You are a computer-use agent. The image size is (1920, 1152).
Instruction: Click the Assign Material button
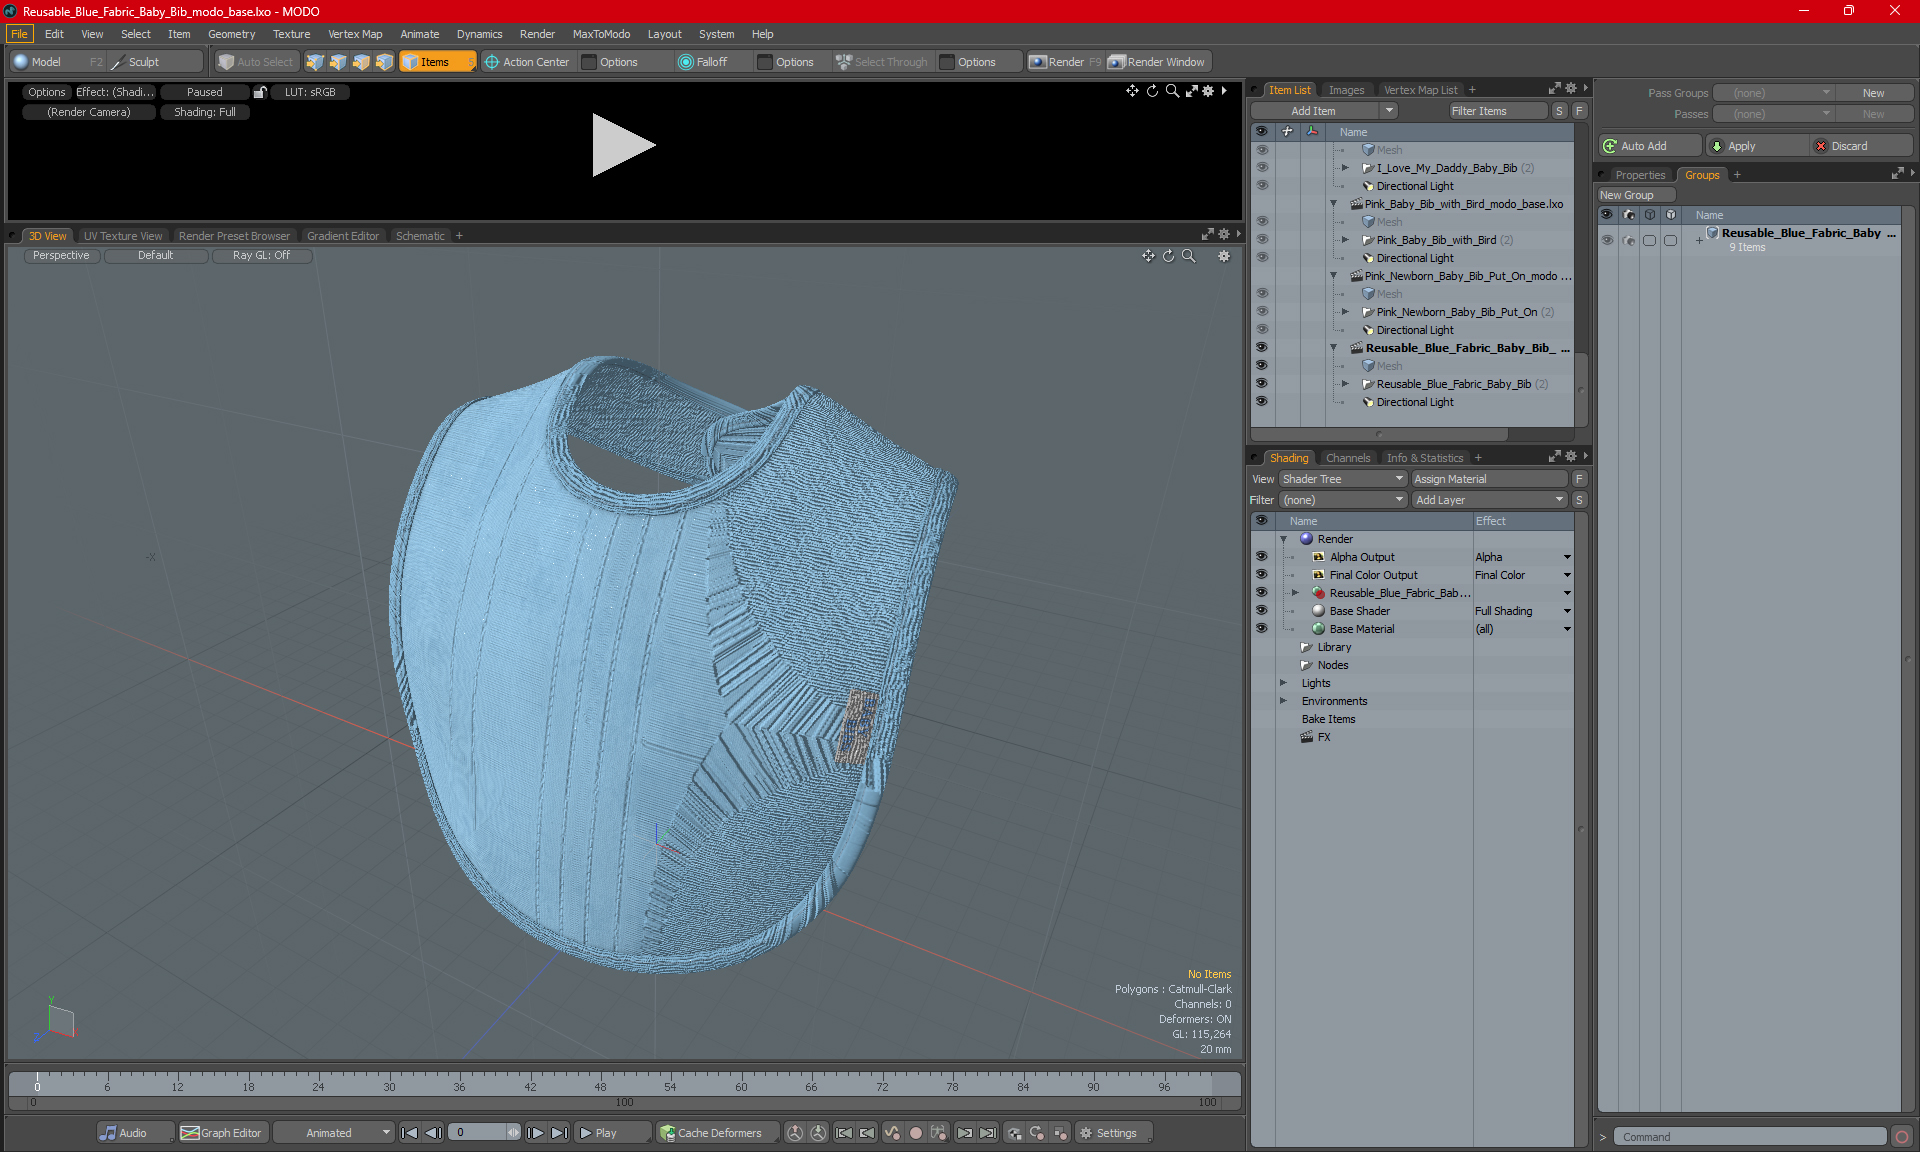(1489, 479)
